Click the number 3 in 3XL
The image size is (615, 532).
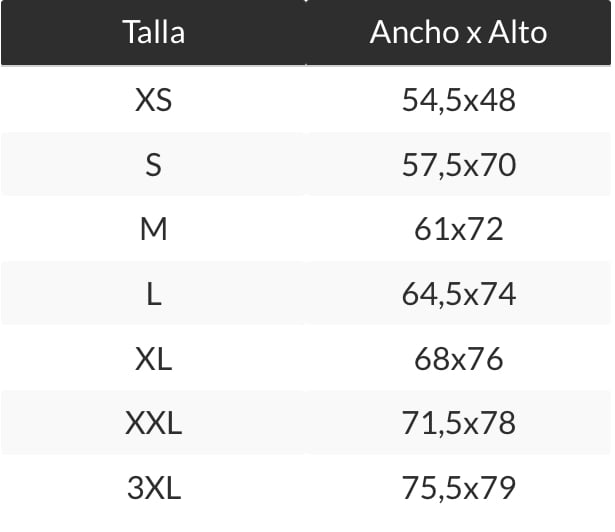(x=136, y=488)
